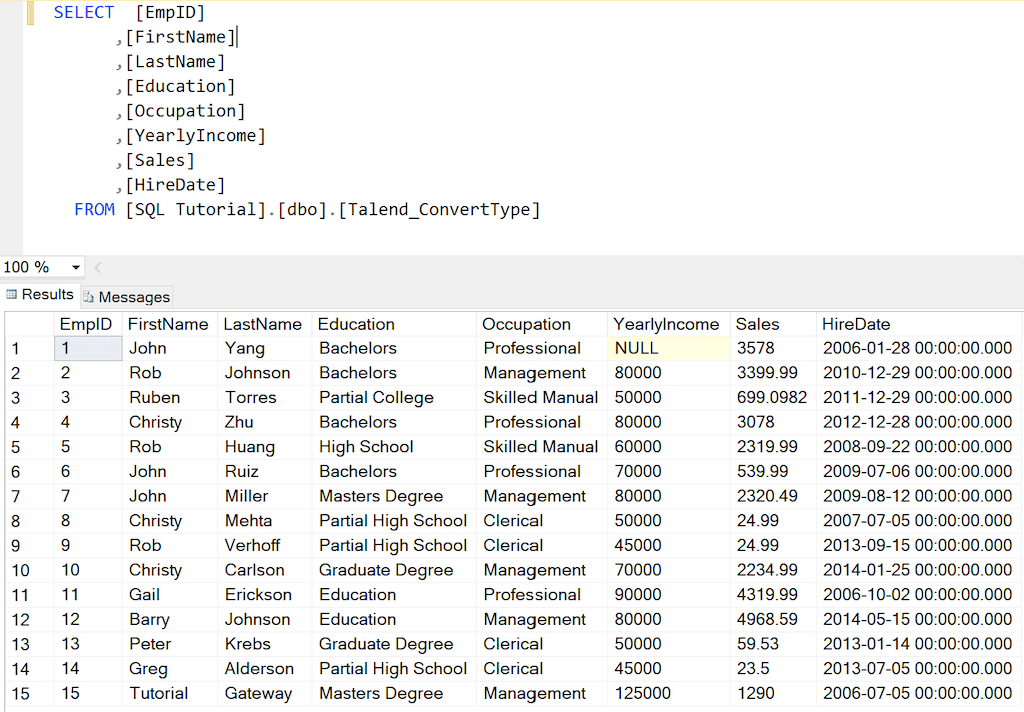The height and width of the screenshot is (712, 1024).
Task: Open the 100 % zoom dropdown
Action: click(76, 268)
